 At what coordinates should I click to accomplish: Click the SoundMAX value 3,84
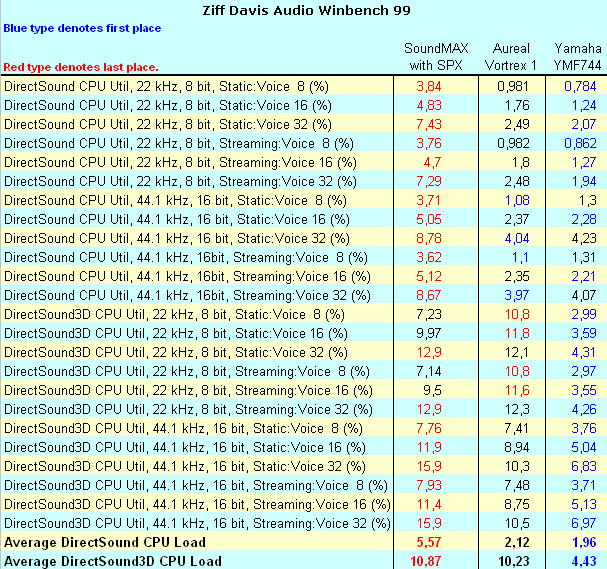coord(429,86)
